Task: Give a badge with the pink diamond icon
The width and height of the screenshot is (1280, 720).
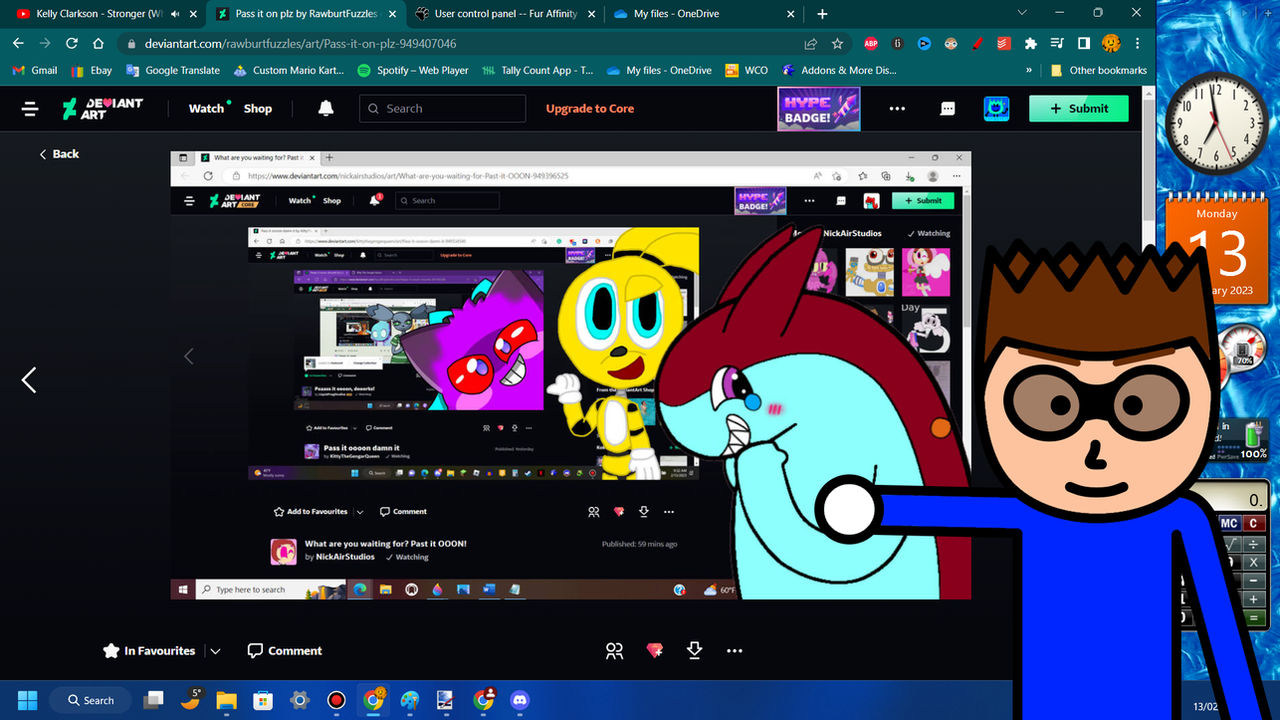Action: tap(655, 651)
